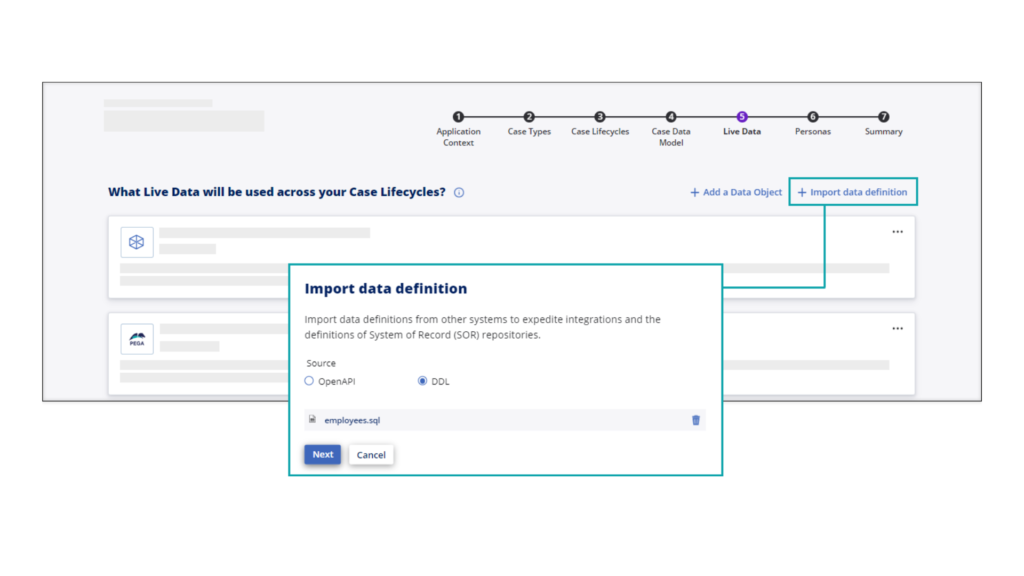This screenshot has width=1024, height=576.
Task: Click the Add a Data Object link
Action: [x=736, y=192]
